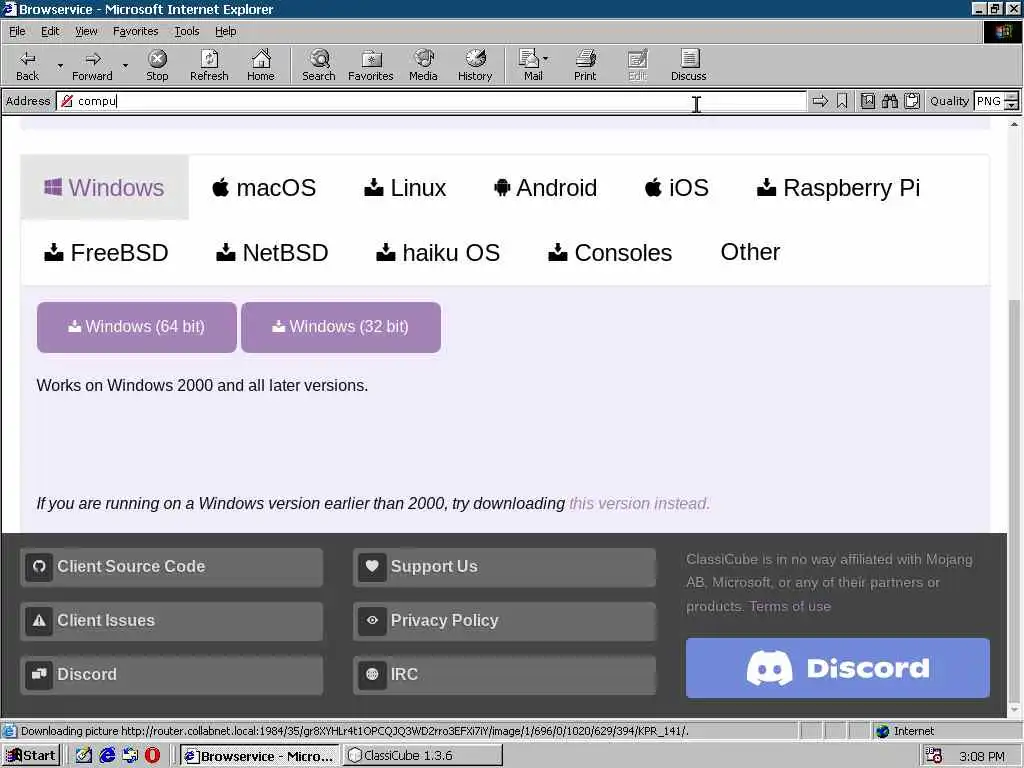Viewport: 1024px width, 768px height.
Task: Select the iOS platform tab
Action: tap(677, 187)
